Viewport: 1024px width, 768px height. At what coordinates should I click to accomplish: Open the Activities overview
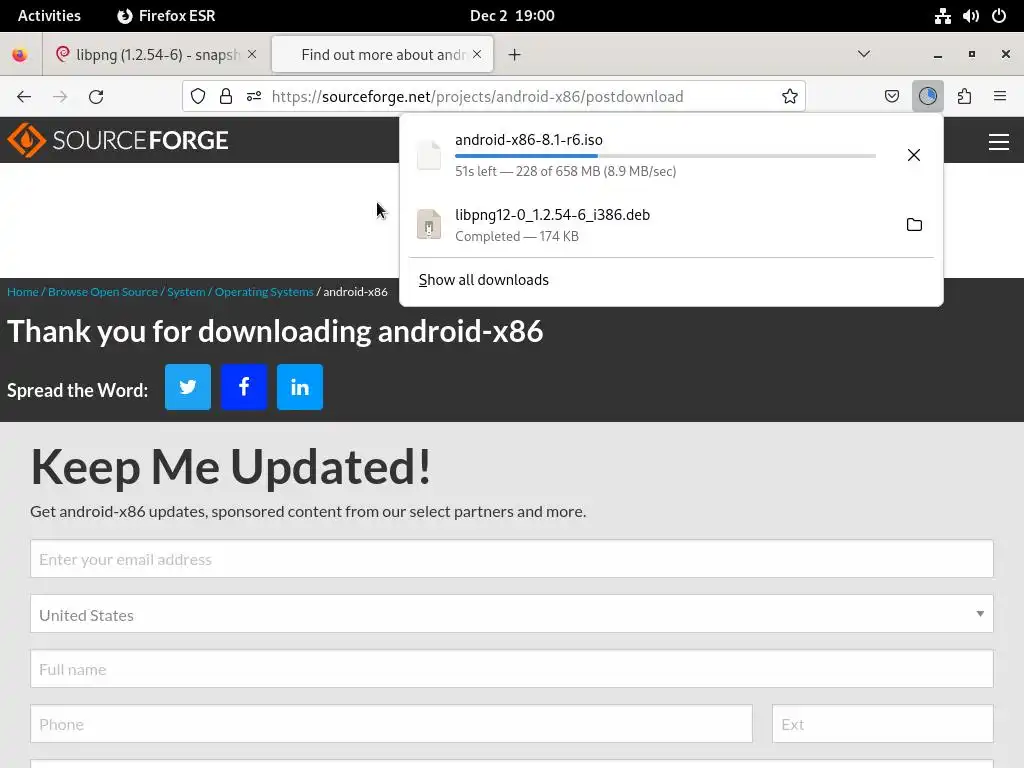coord(49,16)
